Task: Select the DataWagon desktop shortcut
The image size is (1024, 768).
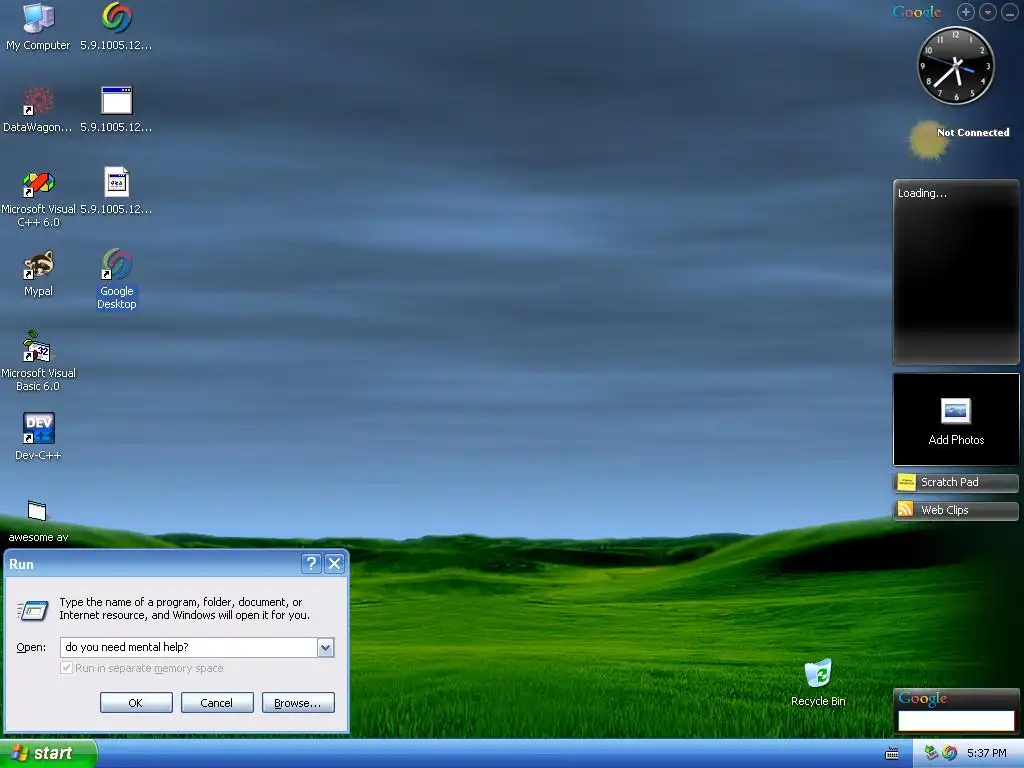Action: point(38,108)
